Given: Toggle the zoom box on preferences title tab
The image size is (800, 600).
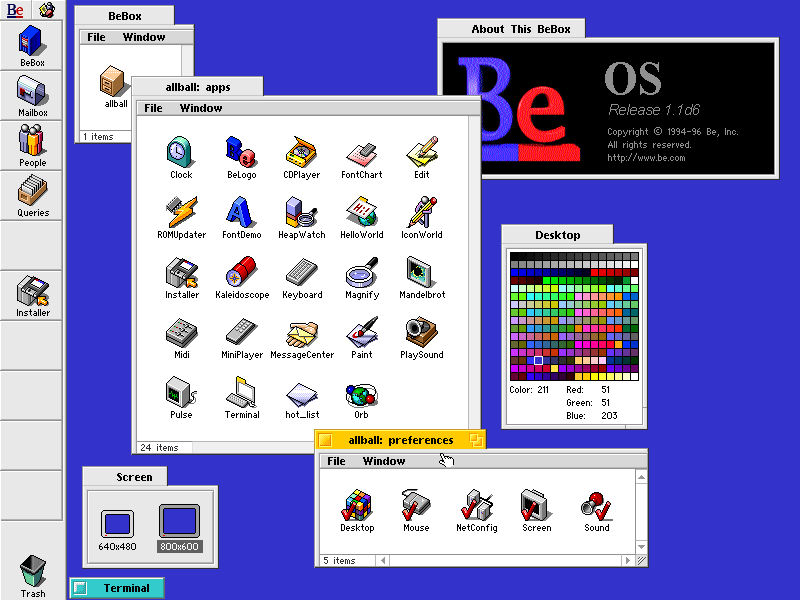Looking at the screenshot, I should pos(476,441).
